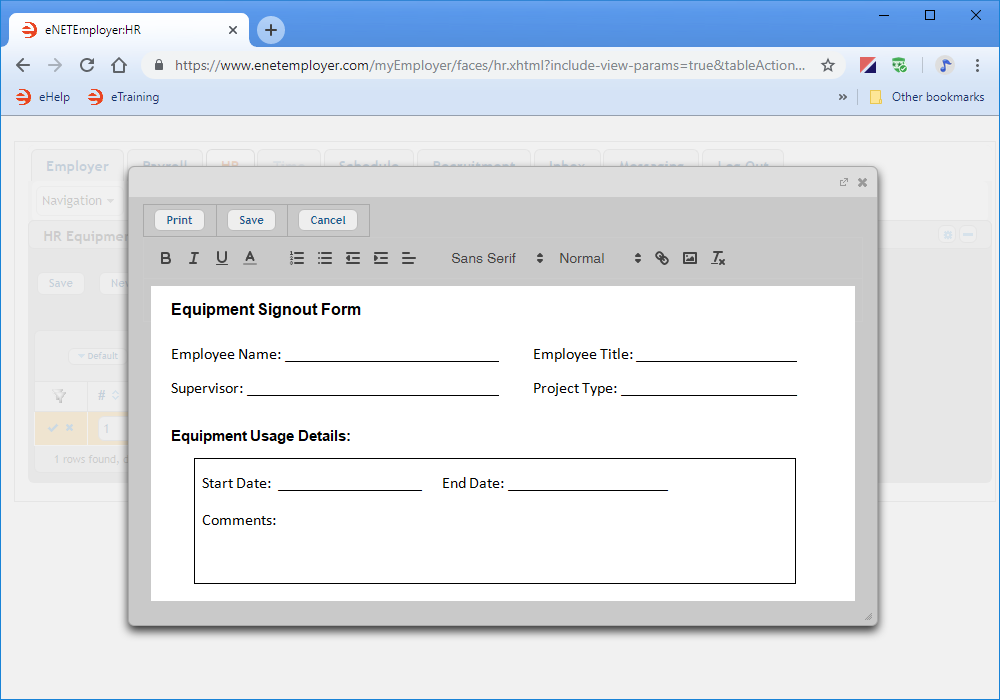Toggle italic formatting in editor toolbar

pos(194,258)
